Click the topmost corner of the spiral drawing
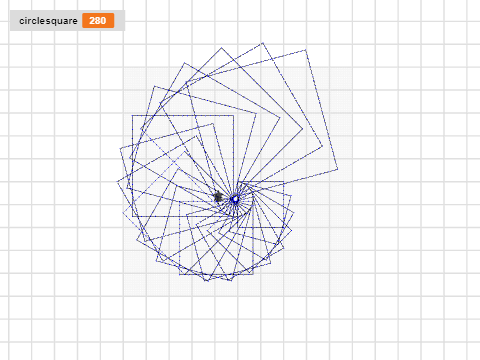The width and height of the screenshot is (480, 360). [x=263, y=43]
